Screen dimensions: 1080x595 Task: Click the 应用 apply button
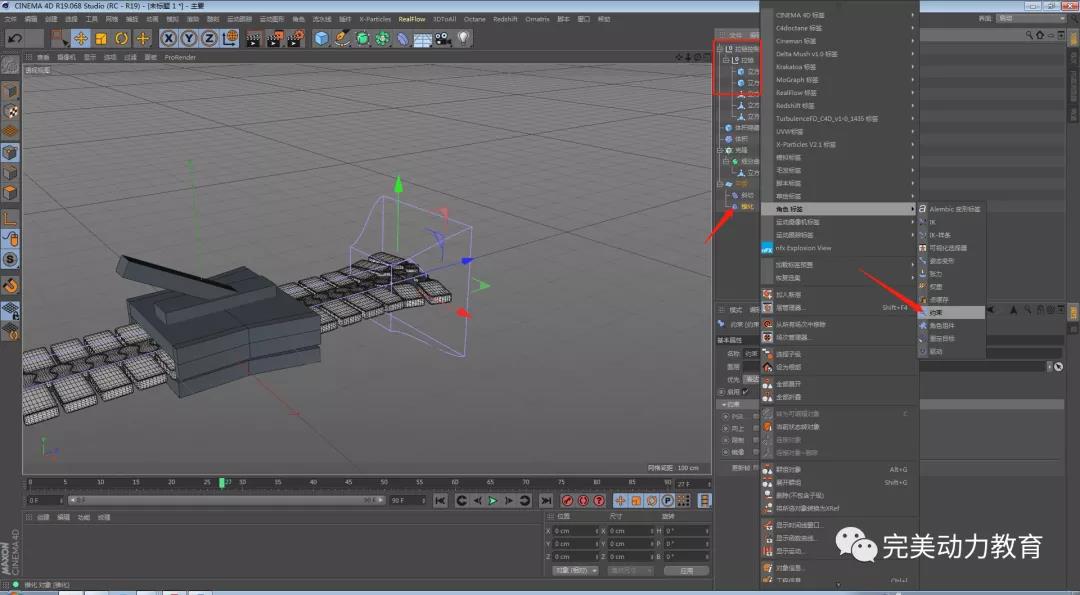click(686, 570)
